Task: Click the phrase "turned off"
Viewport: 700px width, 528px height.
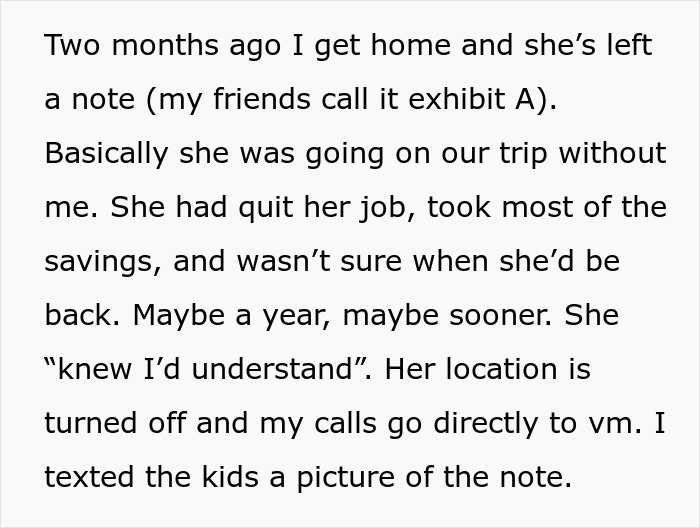Action: [113, 424]
